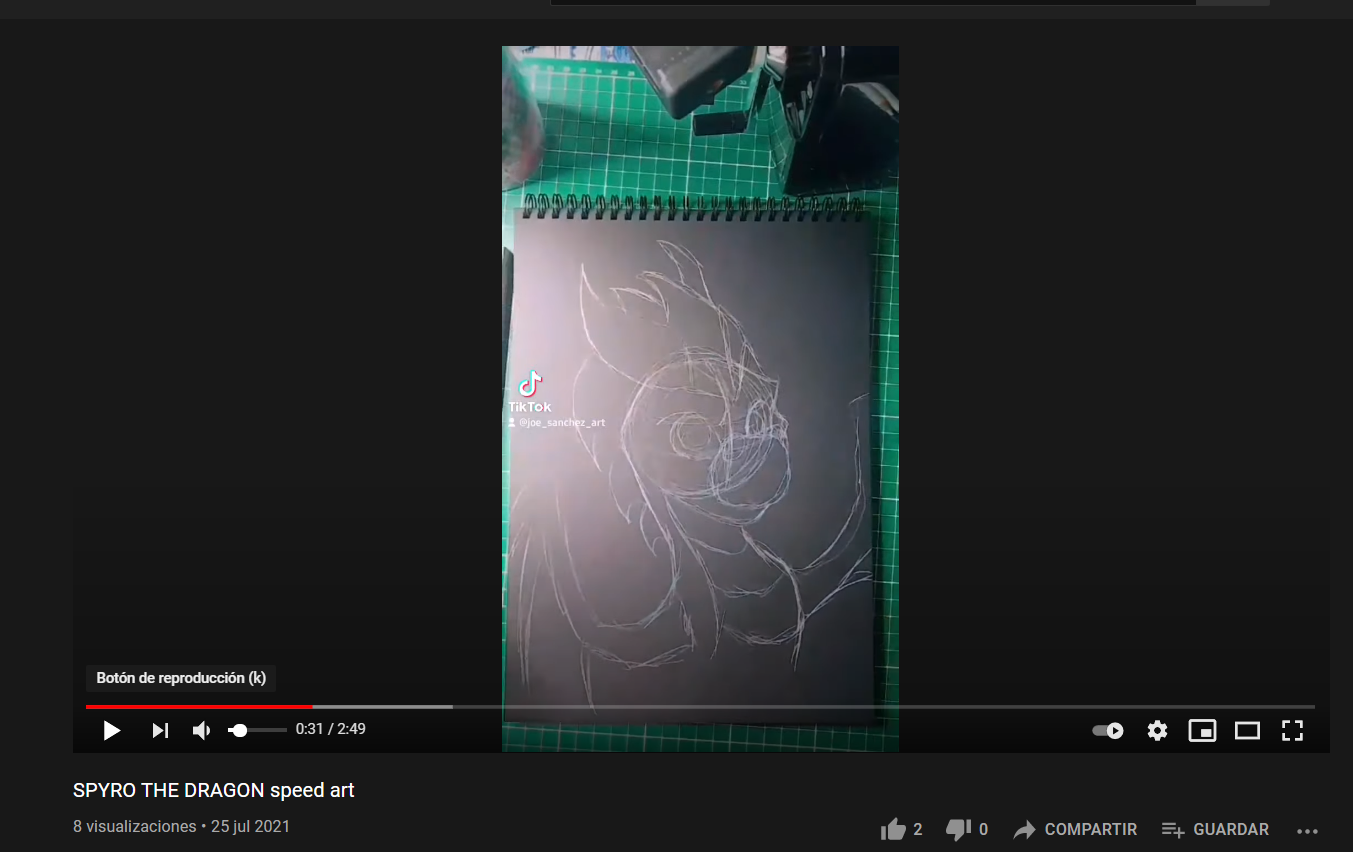
Task: Open the three-dot more actions menu
Action: coord(1308,830)
